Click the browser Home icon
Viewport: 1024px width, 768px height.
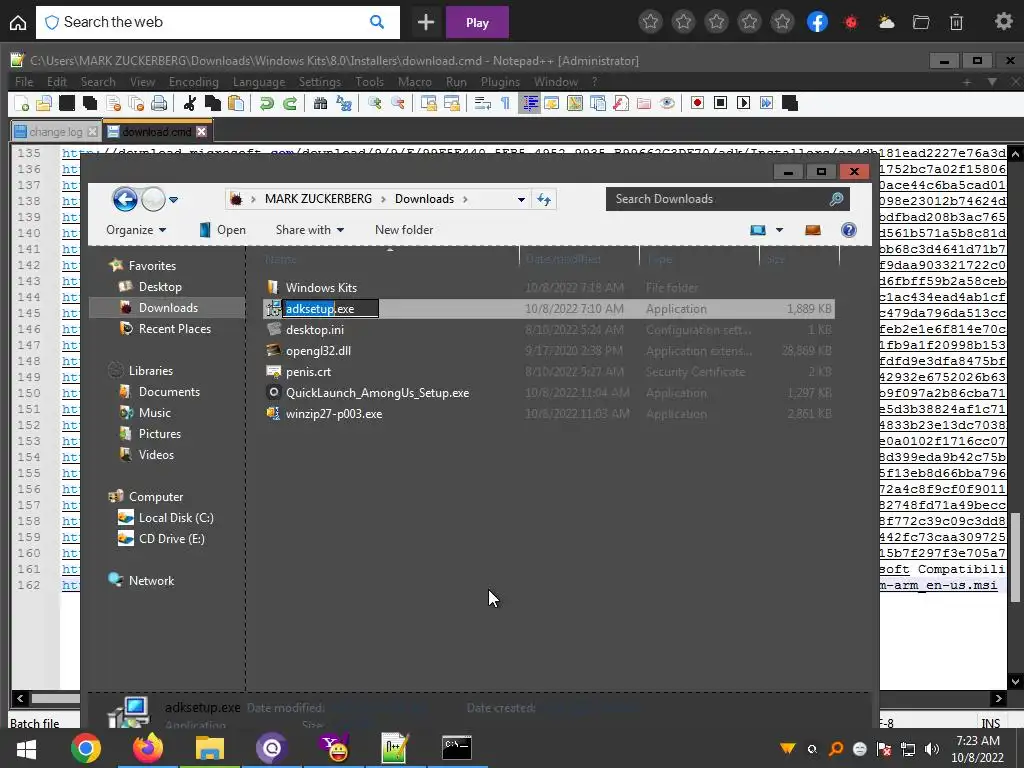18,23
